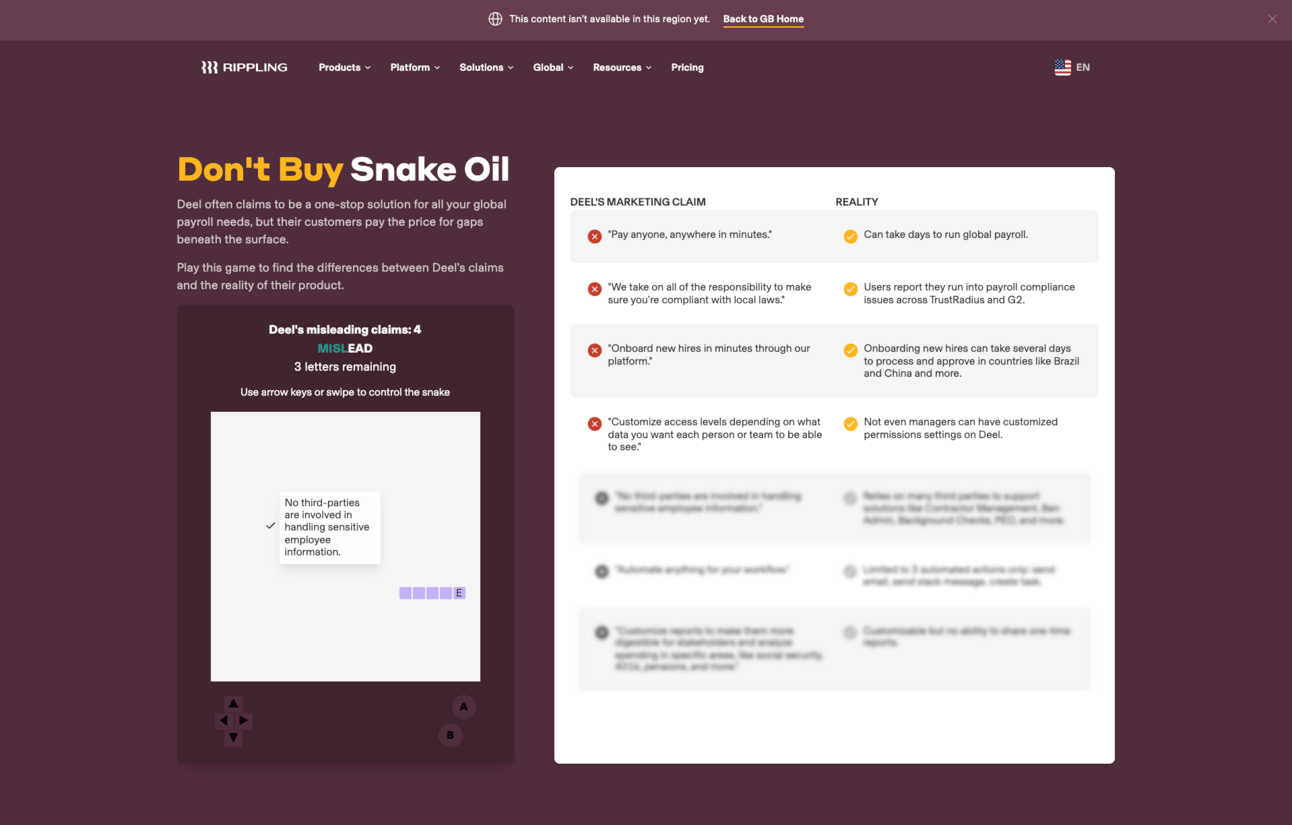Click the yellow check beside customized permissions reality

coord(850,424)
